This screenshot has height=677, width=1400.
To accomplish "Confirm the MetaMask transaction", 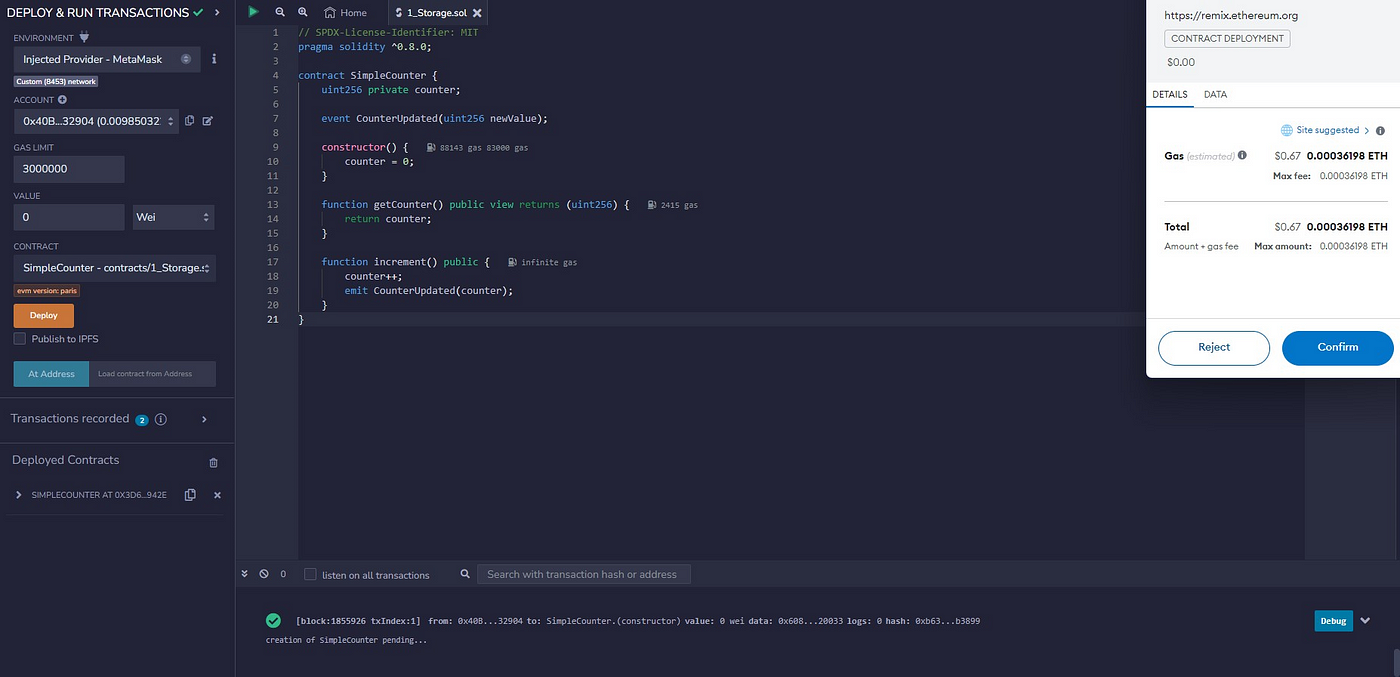I will 1338,347.
